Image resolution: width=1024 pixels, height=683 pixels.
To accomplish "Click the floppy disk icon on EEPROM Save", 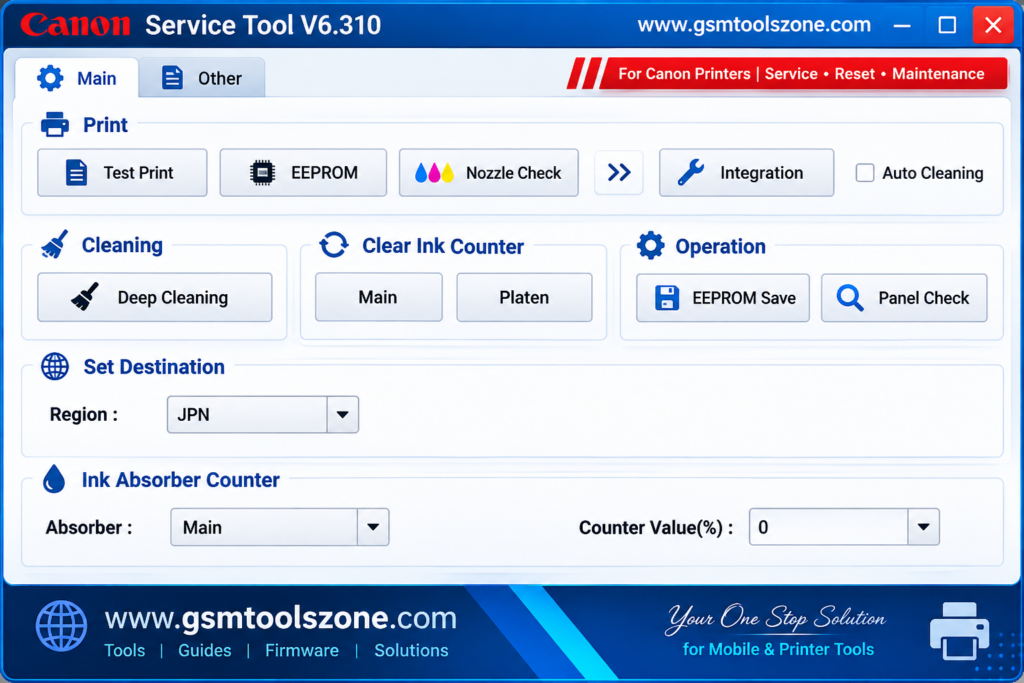I will pos(667,298).
